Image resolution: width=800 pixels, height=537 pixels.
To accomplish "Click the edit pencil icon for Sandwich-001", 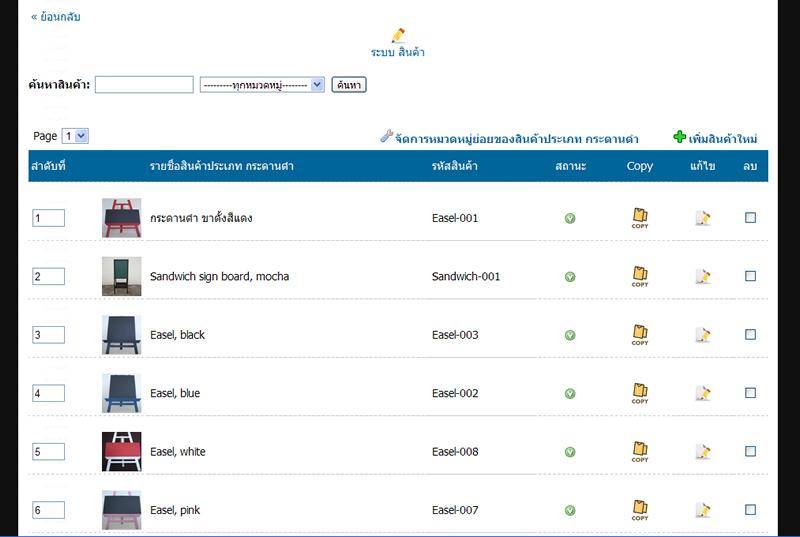I will tap(703, 277).
